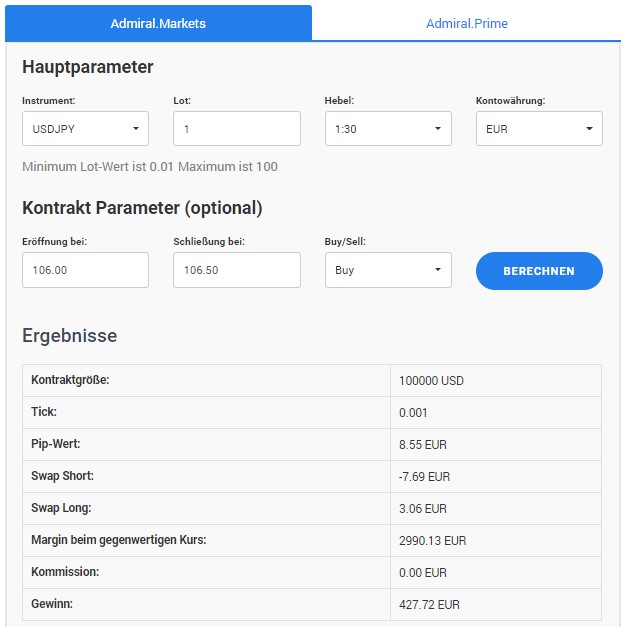This screenshot has height=627, width=625.
Task: Click the Ergebnisse section heading
Action: [70, 336]
